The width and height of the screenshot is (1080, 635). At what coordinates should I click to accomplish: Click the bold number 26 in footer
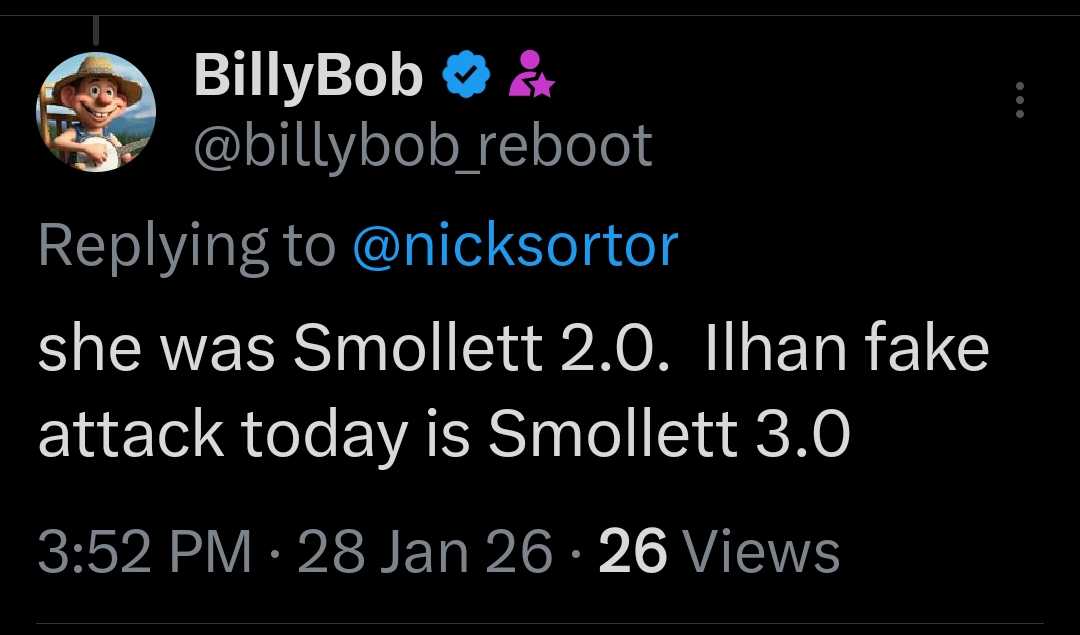(632, 551)
